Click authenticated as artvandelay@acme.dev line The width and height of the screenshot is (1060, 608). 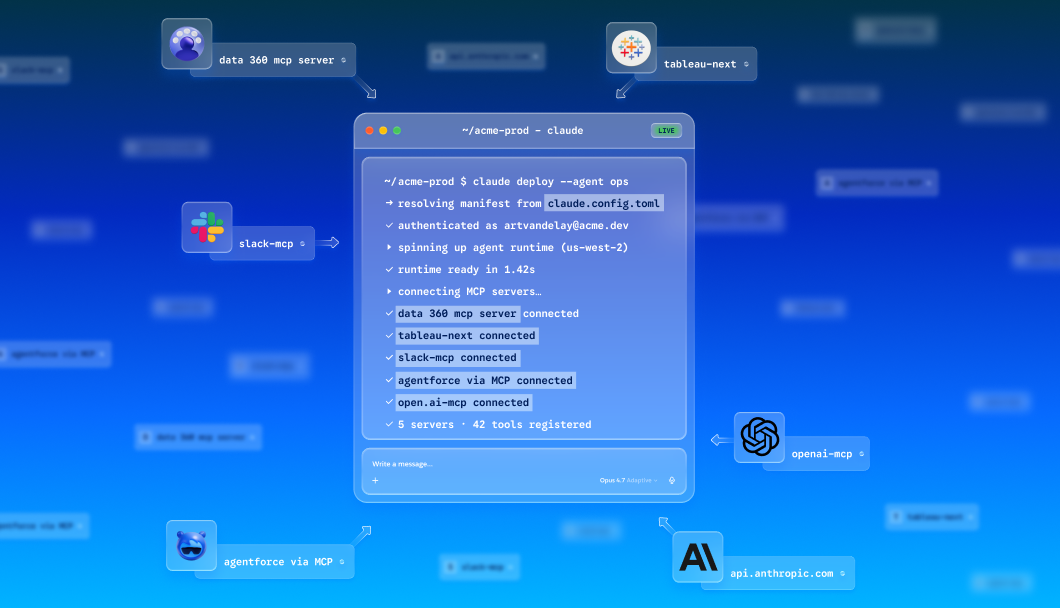pos(513,225)
